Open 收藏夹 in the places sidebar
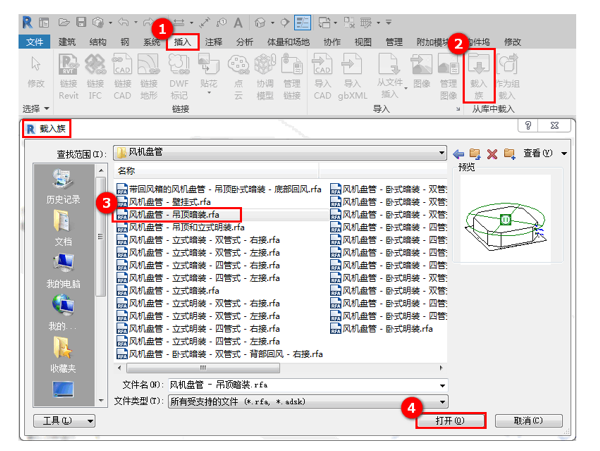The image size is (600, 451). (62, 353)
